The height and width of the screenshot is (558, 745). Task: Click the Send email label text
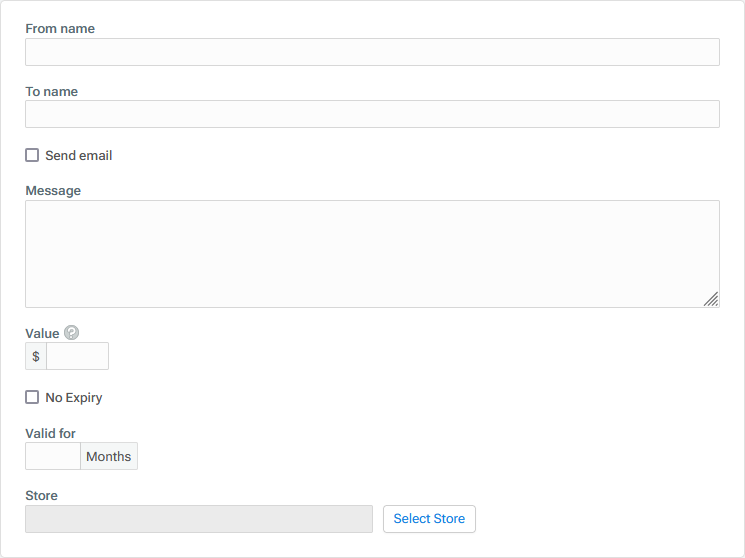(79, 156)
